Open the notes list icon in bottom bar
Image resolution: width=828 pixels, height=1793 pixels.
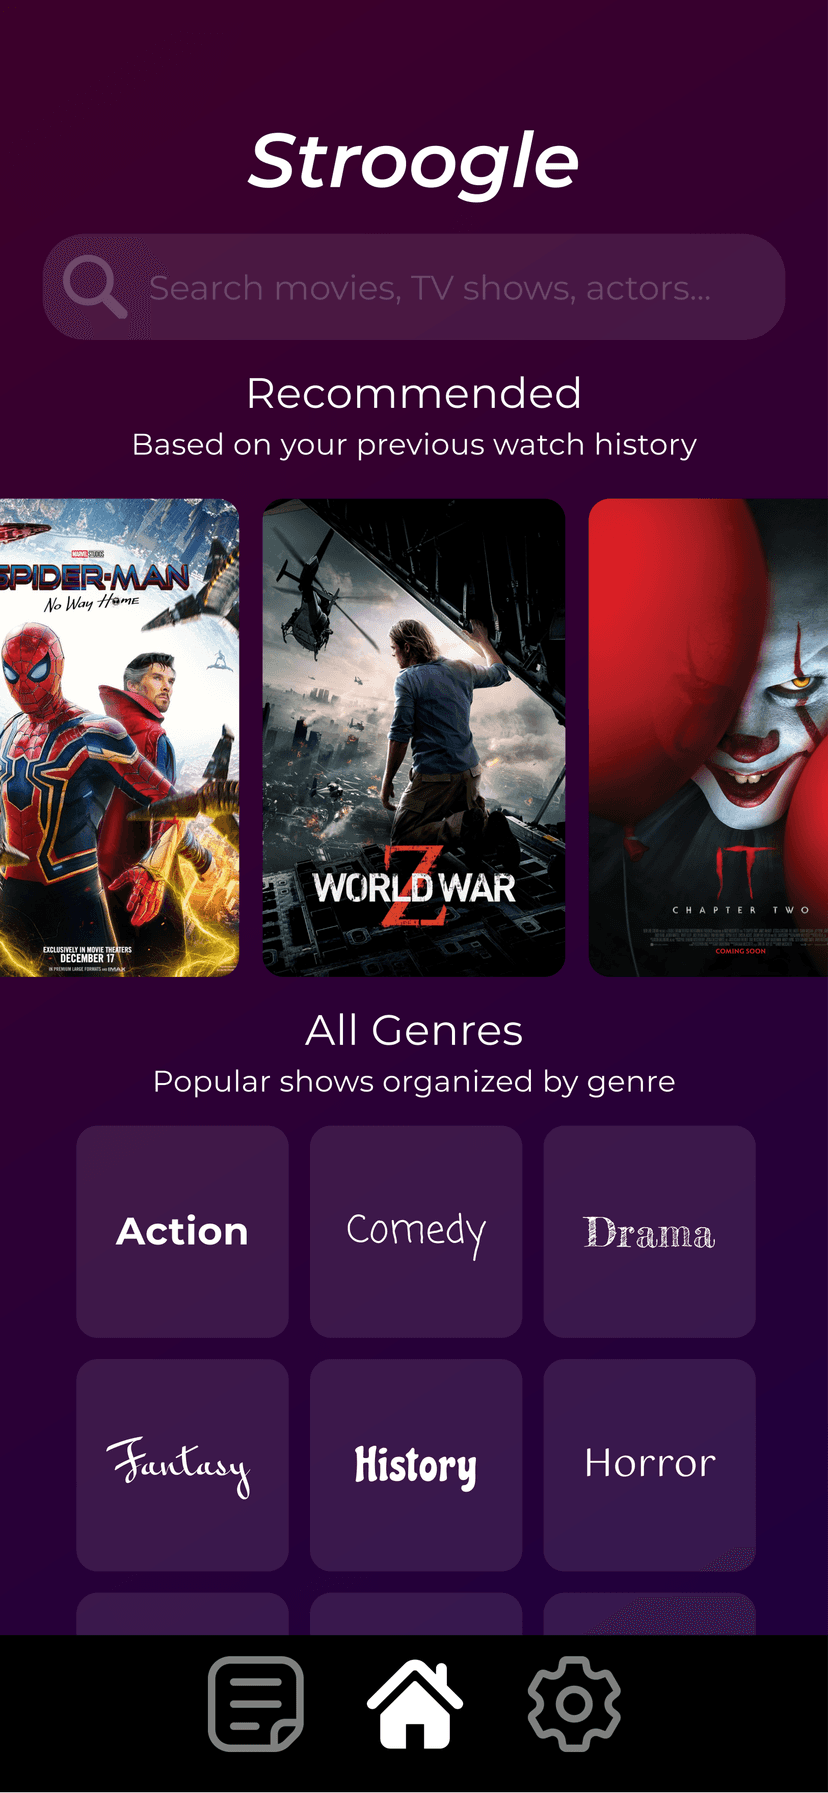coord(256,1704)
